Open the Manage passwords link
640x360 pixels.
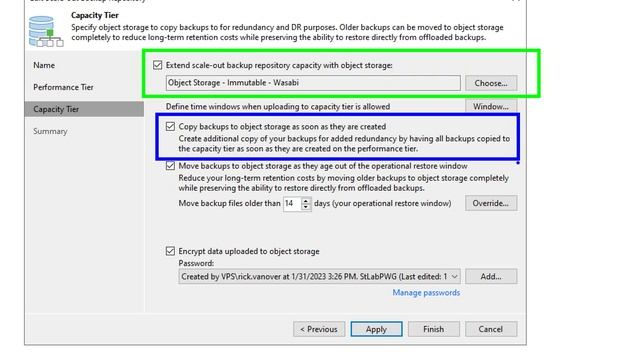tap(426, 293)
